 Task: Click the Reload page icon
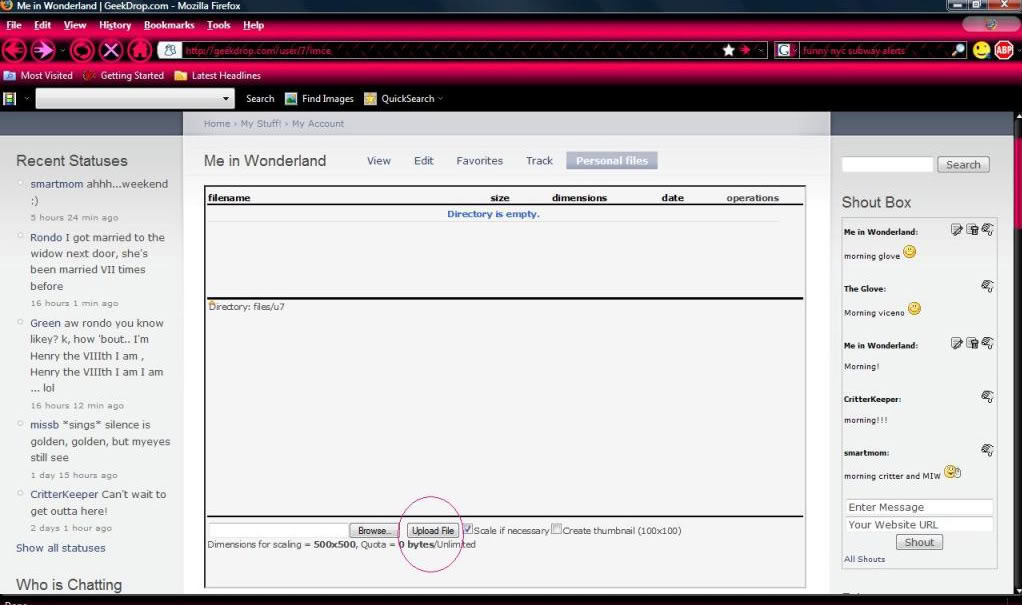tap(82, 50)
